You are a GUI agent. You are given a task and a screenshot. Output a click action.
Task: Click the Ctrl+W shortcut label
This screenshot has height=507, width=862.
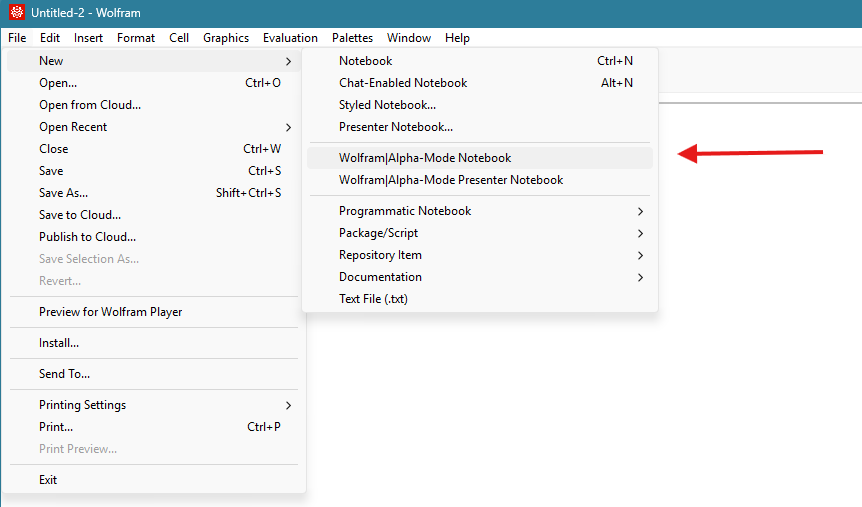pos(262,149)
